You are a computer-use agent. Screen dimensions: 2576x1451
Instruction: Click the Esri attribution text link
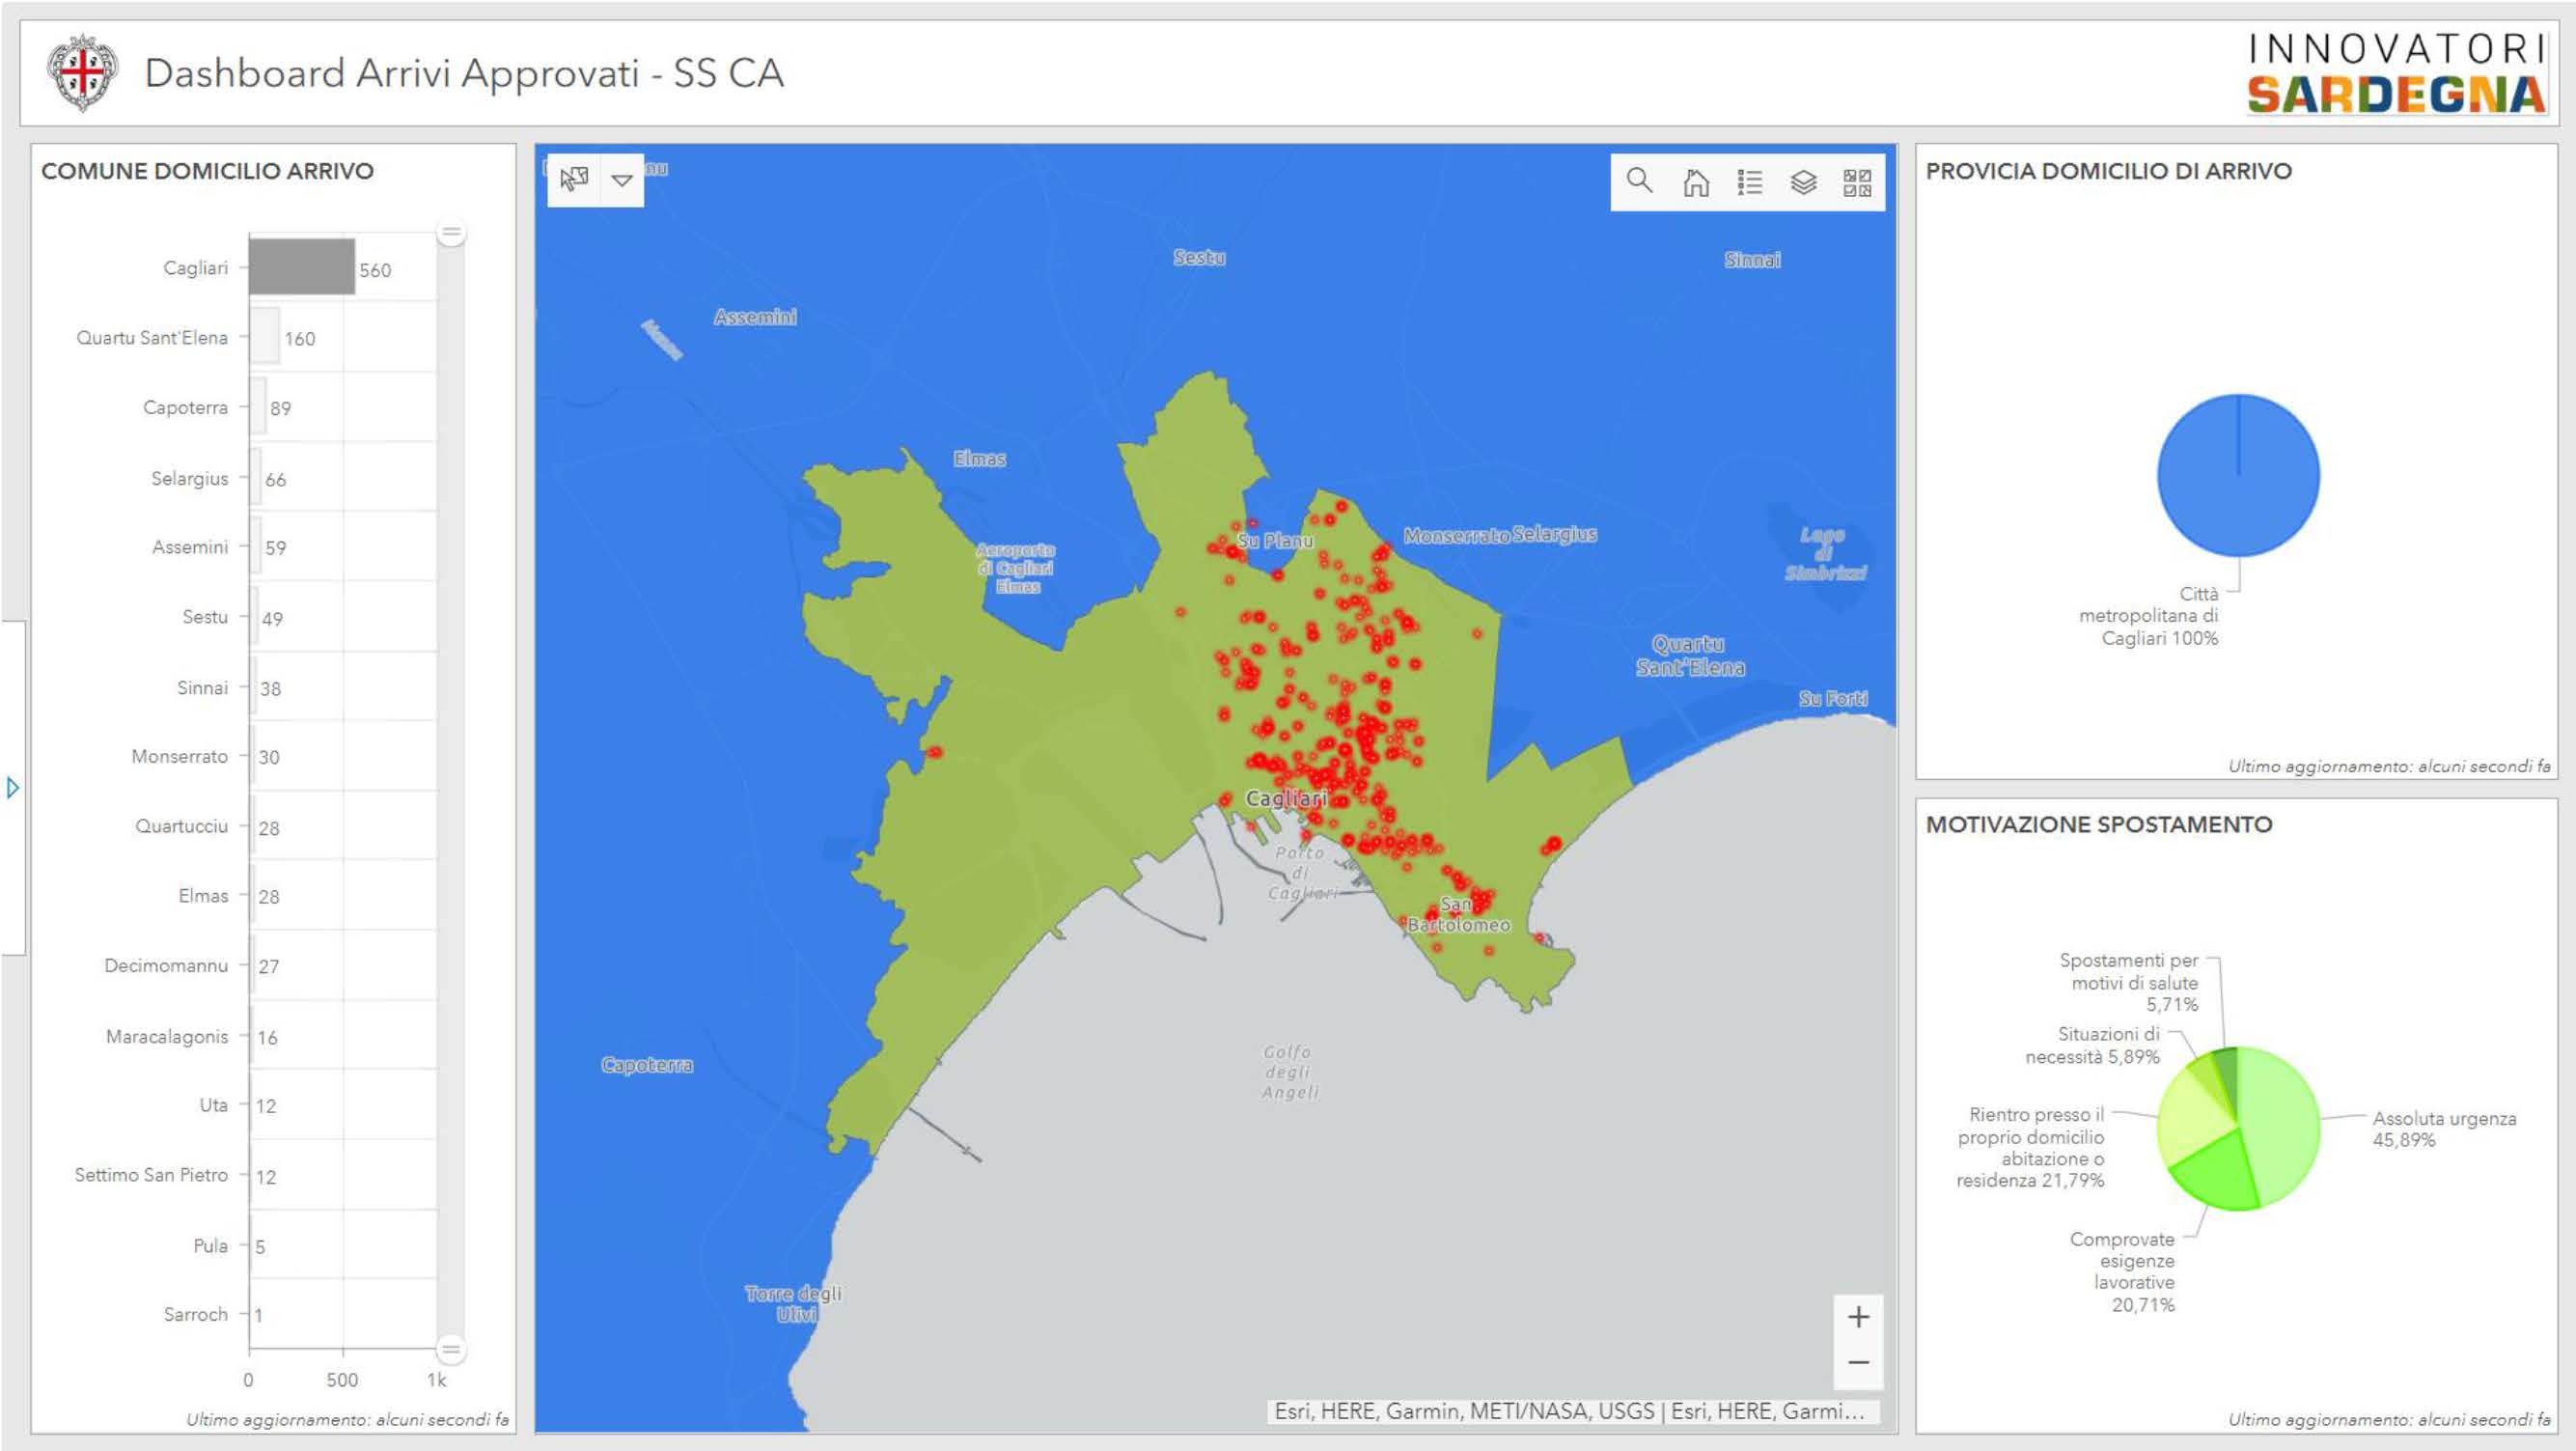pos(1568,1411)
